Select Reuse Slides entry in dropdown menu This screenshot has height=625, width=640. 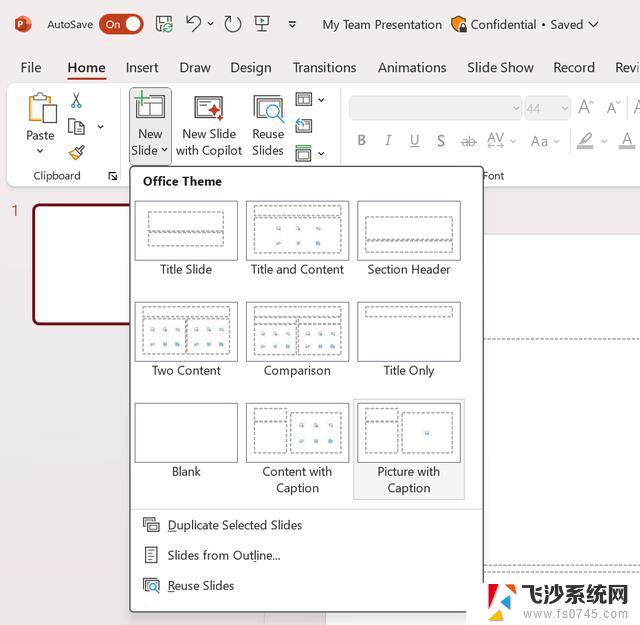click(306, 586)
